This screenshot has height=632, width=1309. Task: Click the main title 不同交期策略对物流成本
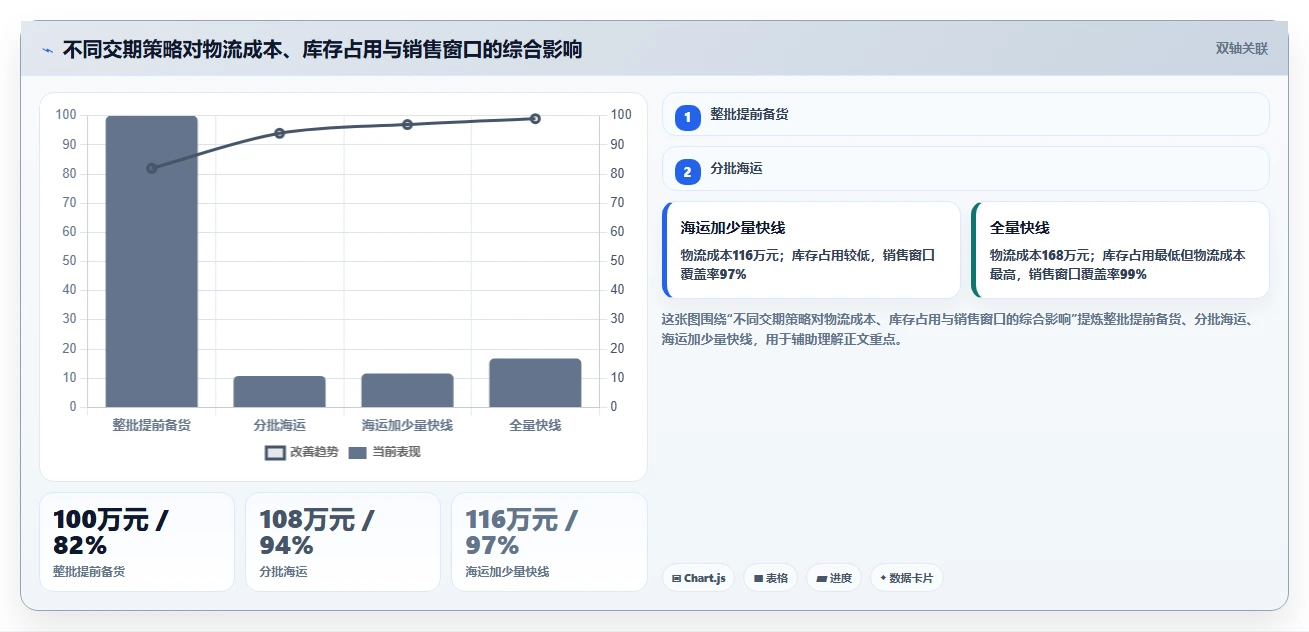click(x=322, y=49)
